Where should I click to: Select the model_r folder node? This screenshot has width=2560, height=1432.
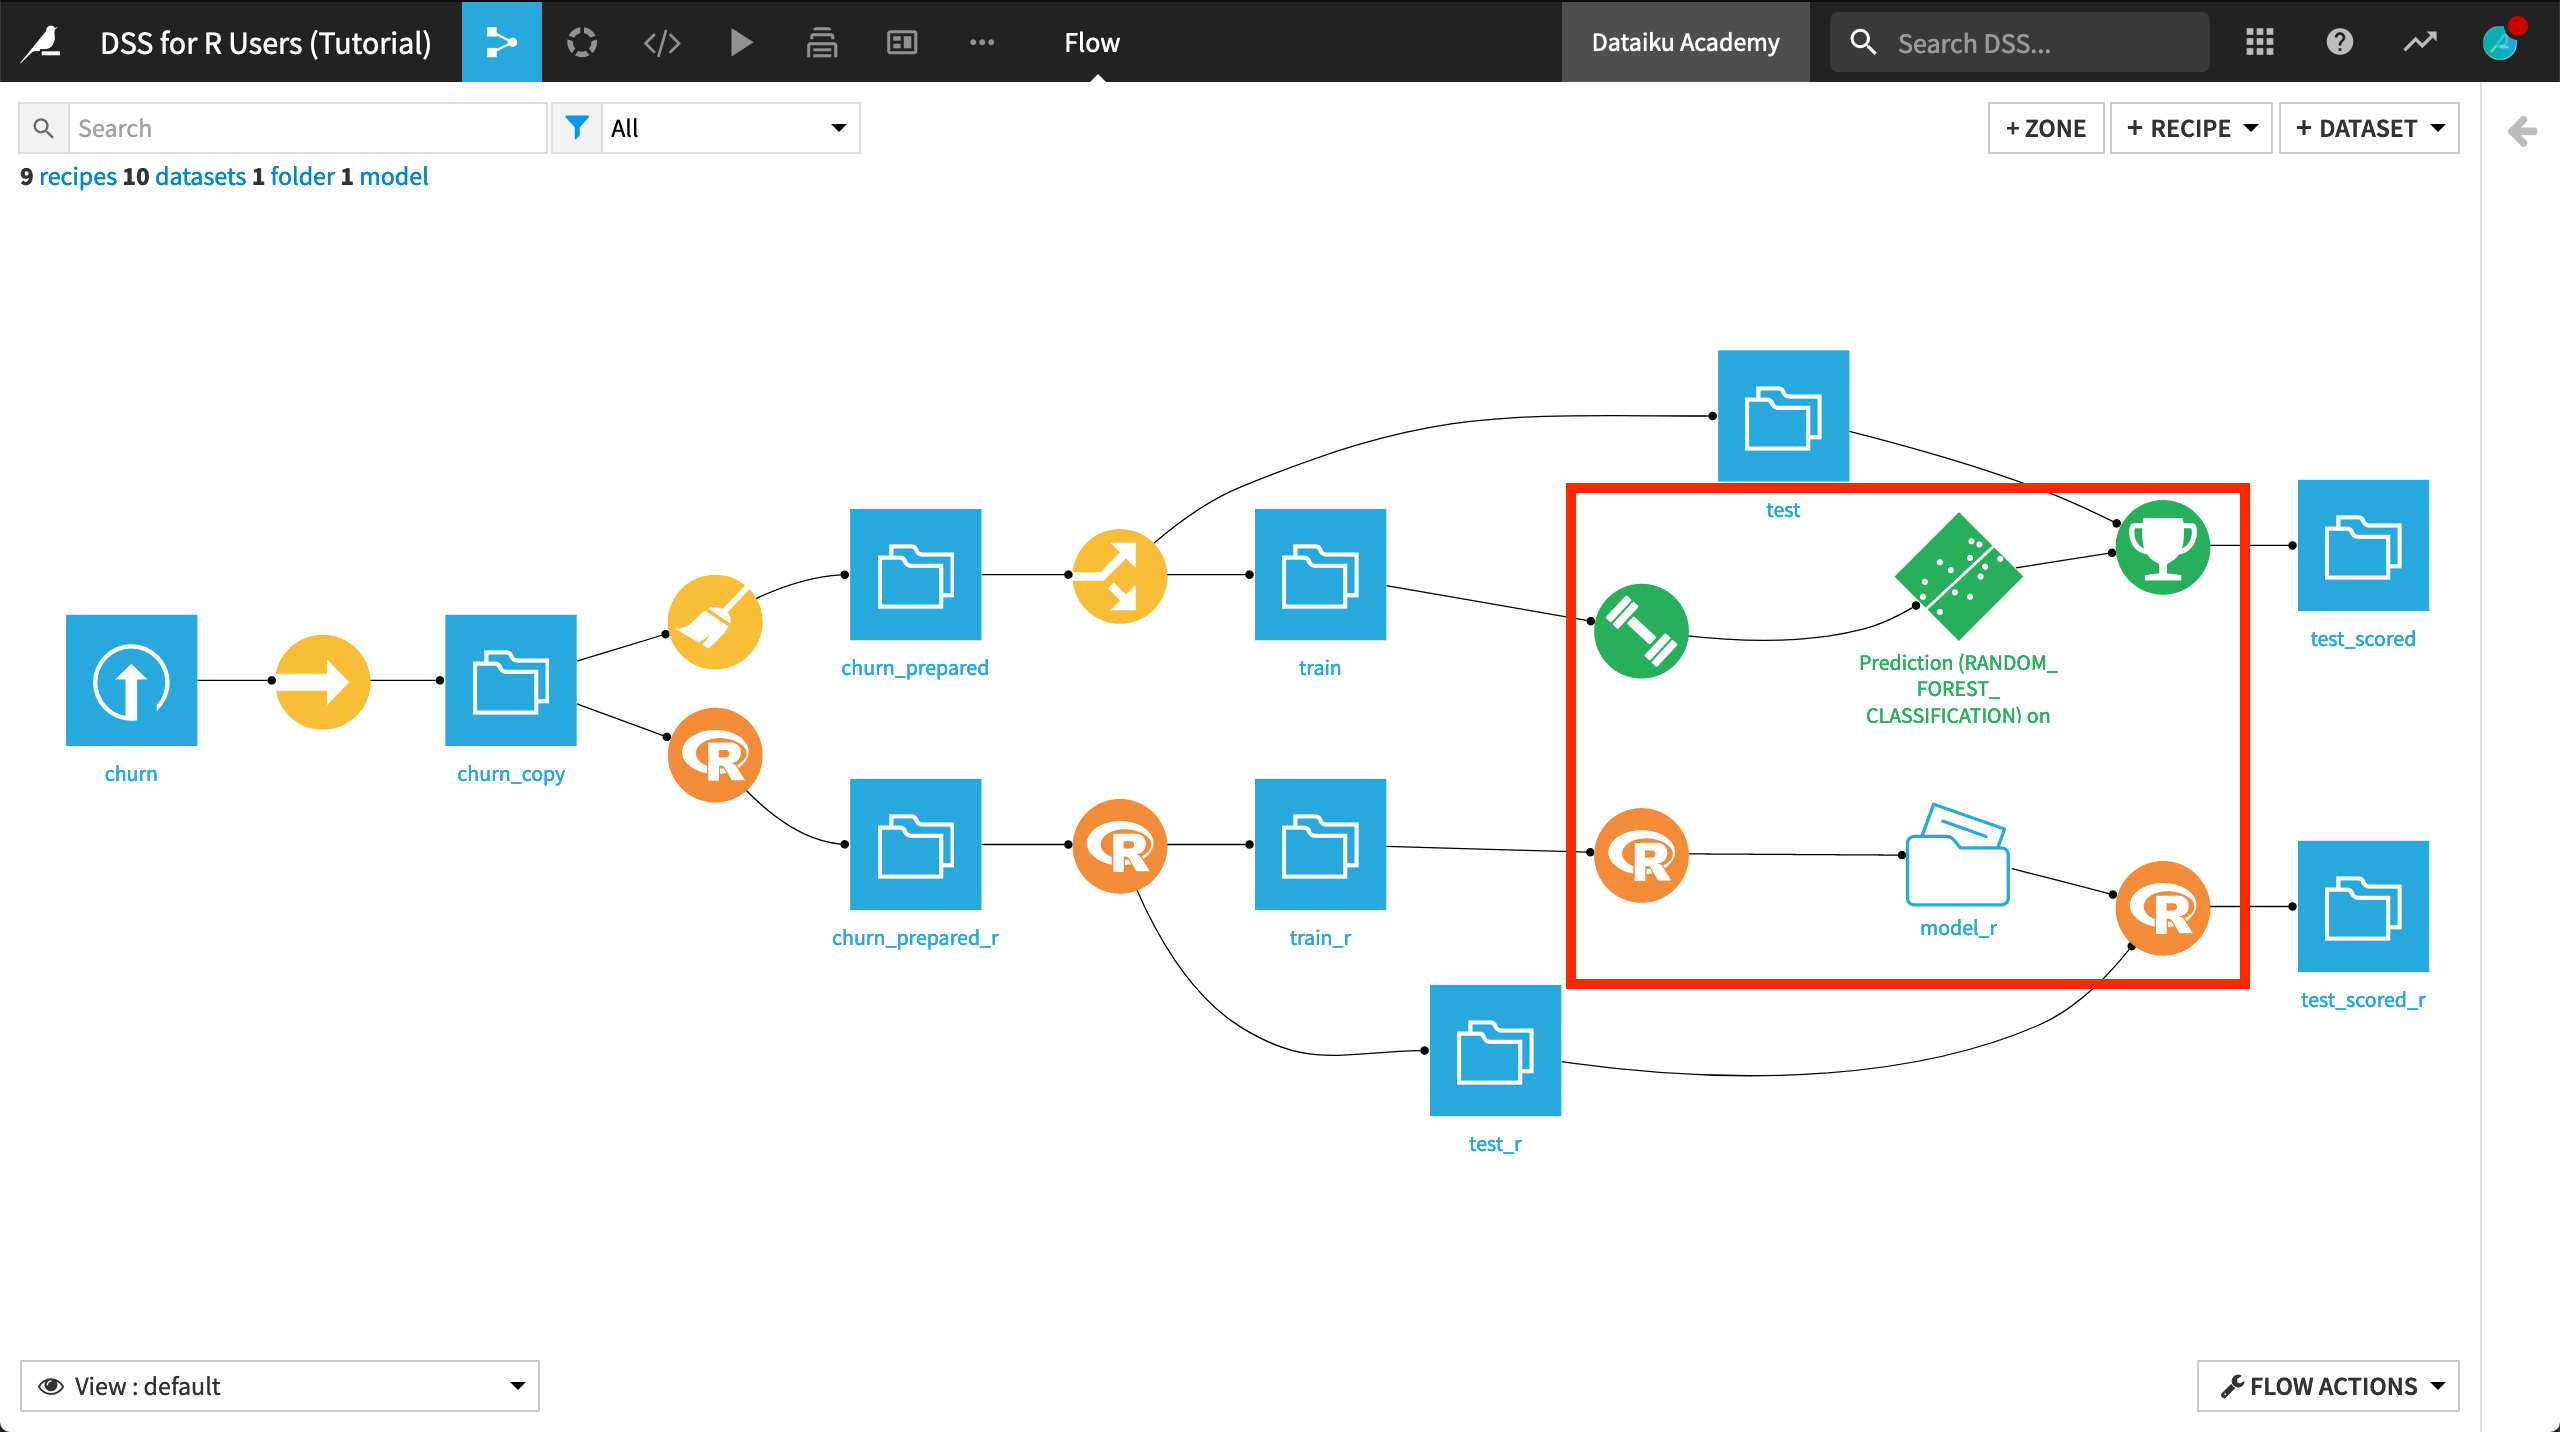(1958, 855)
